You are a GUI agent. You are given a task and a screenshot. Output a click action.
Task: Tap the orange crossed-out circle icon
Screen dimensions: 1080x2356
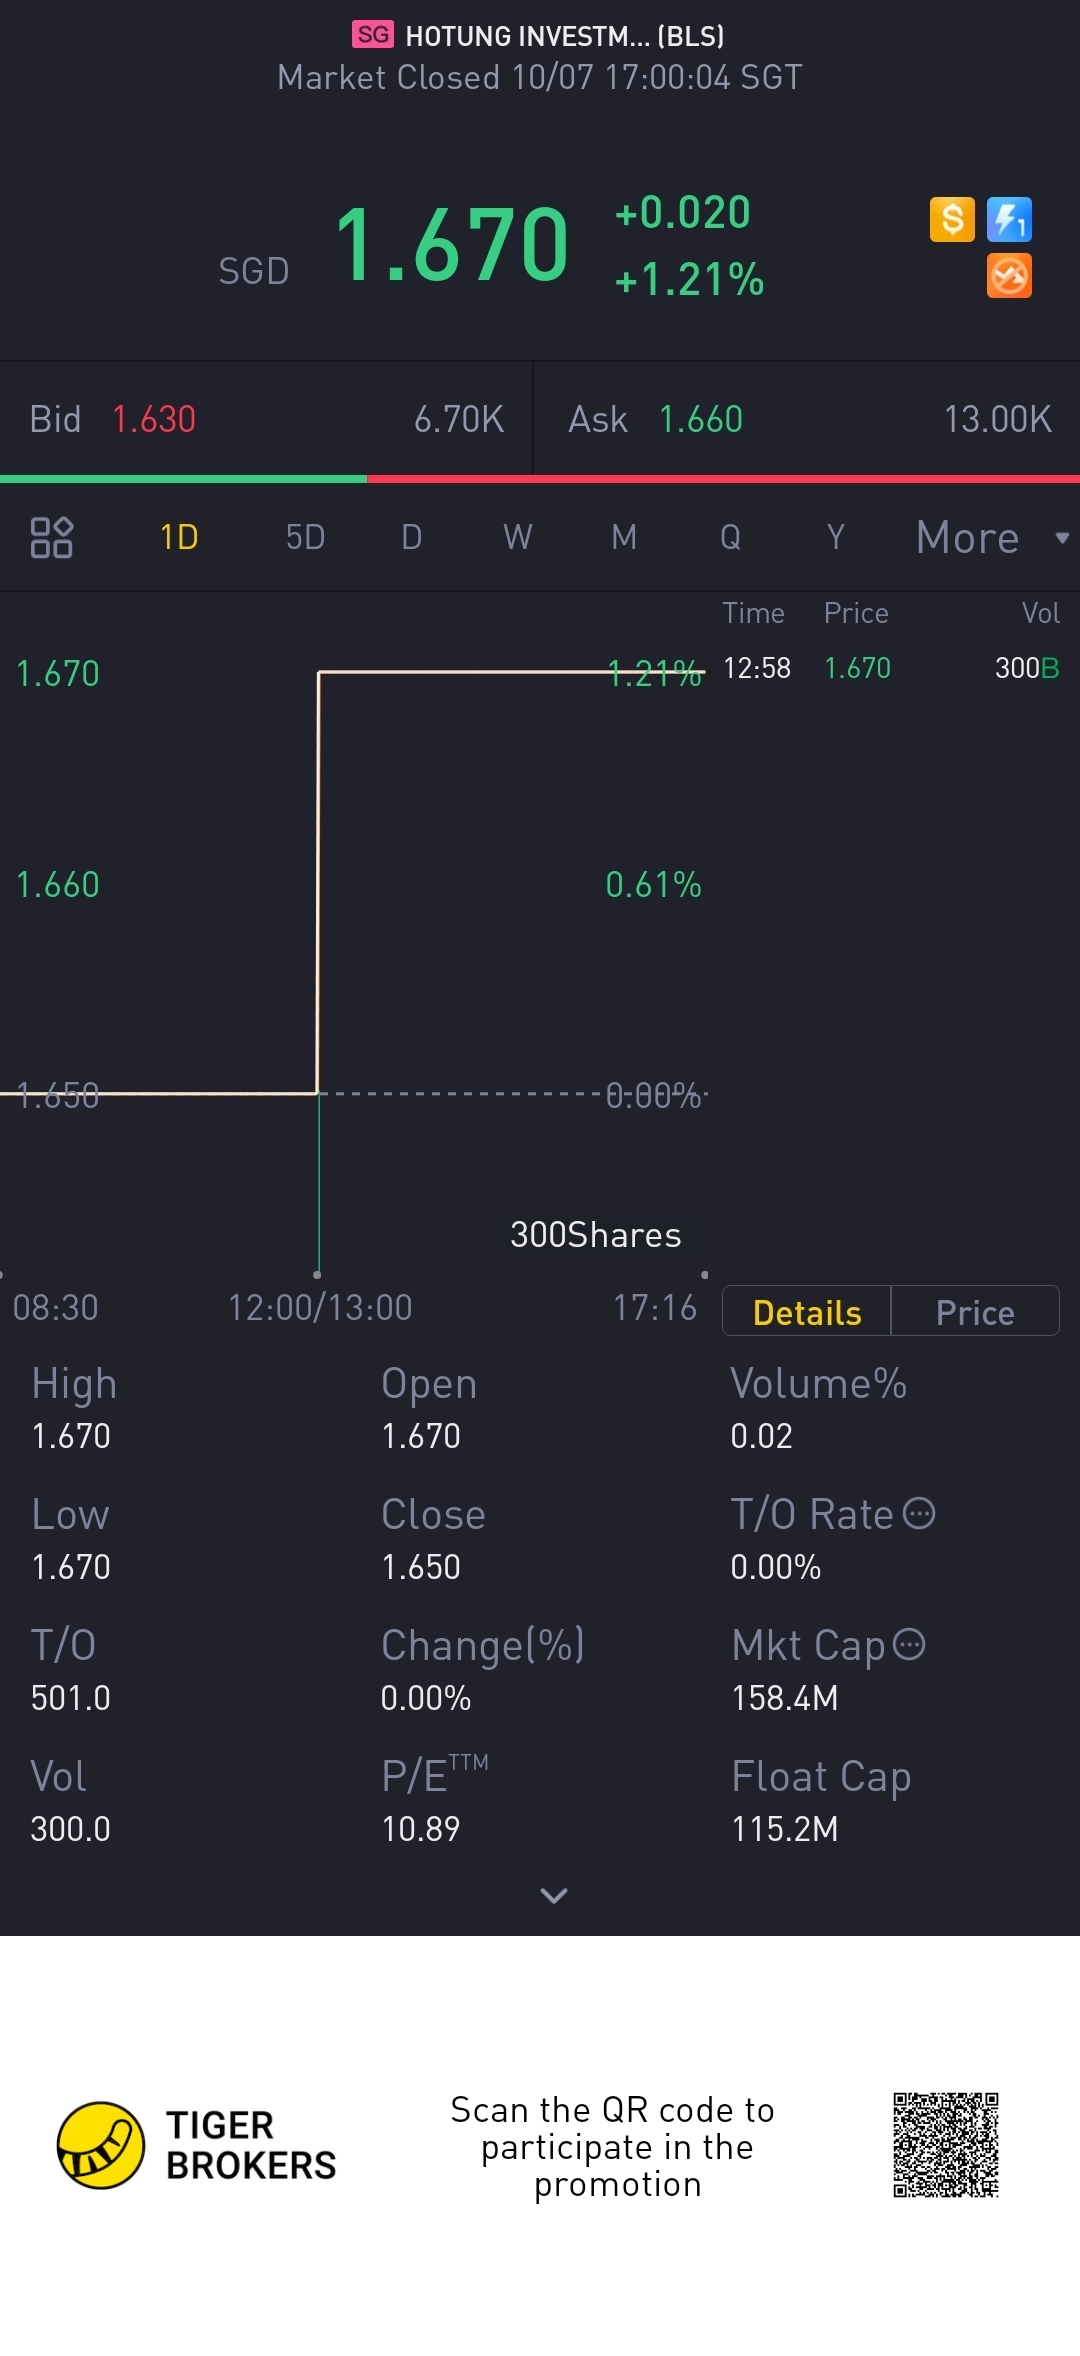pyautogui.click(x=1009, y=276)
